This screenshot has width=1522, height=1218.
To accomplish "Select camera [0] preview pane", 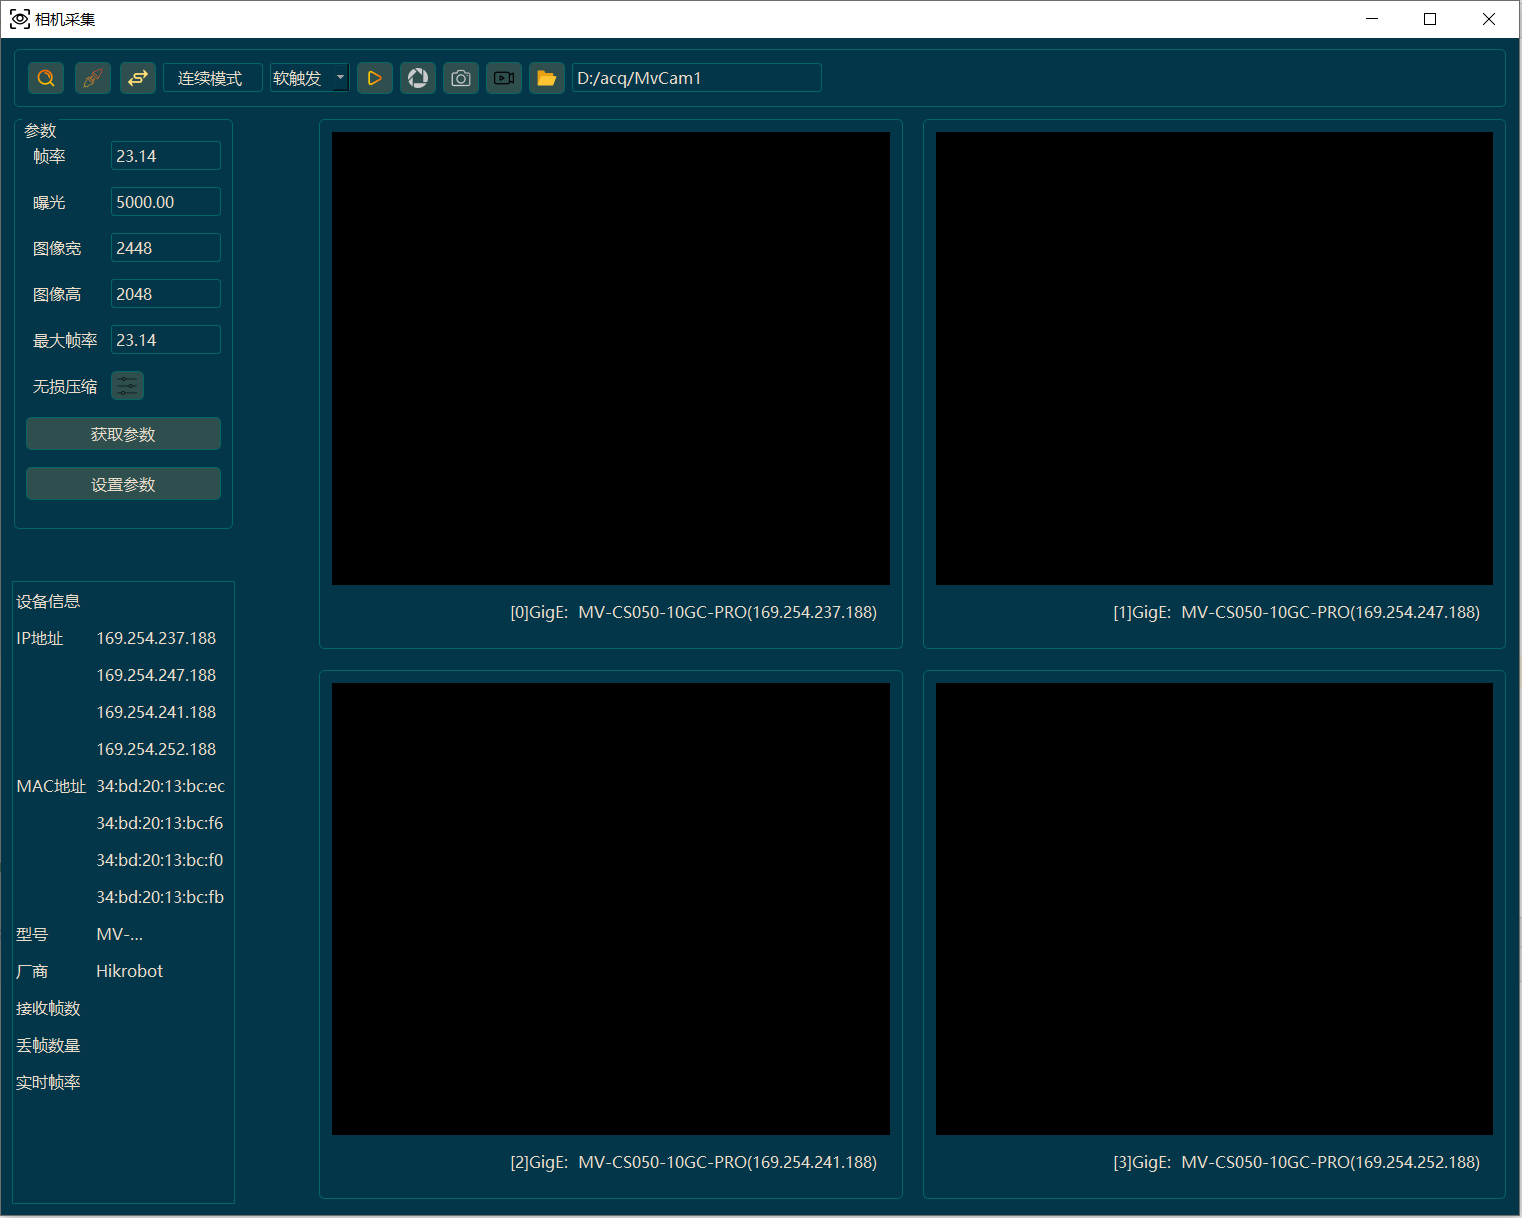I will pyautogui.click(x=611, y=358).
